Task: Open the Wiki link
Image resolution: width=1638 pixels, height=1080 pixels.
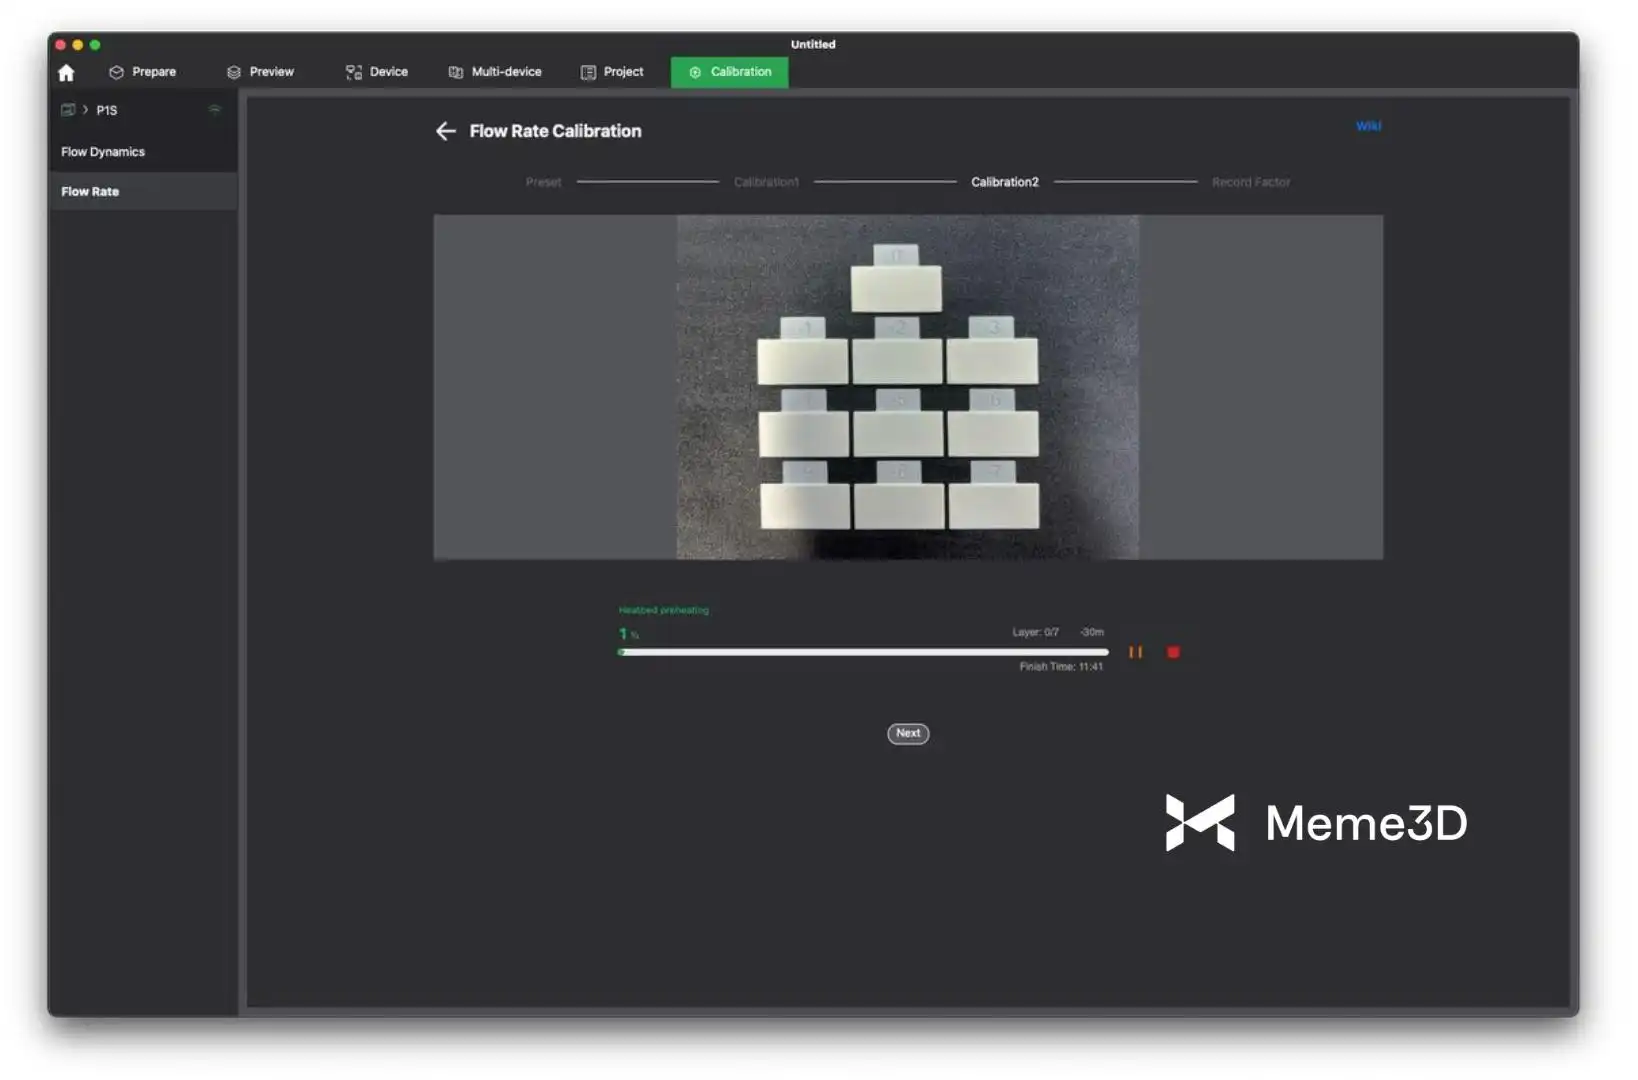Action: tap(1367, 126)
